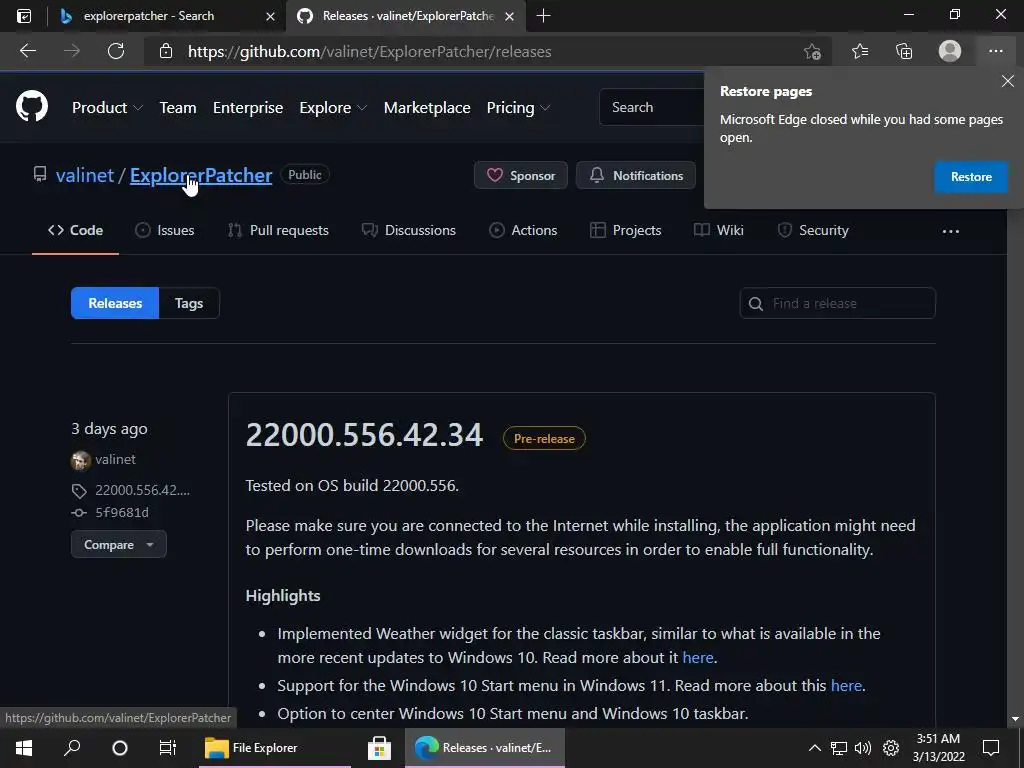Click the Edge profile avatar

[x=950, y=51]
